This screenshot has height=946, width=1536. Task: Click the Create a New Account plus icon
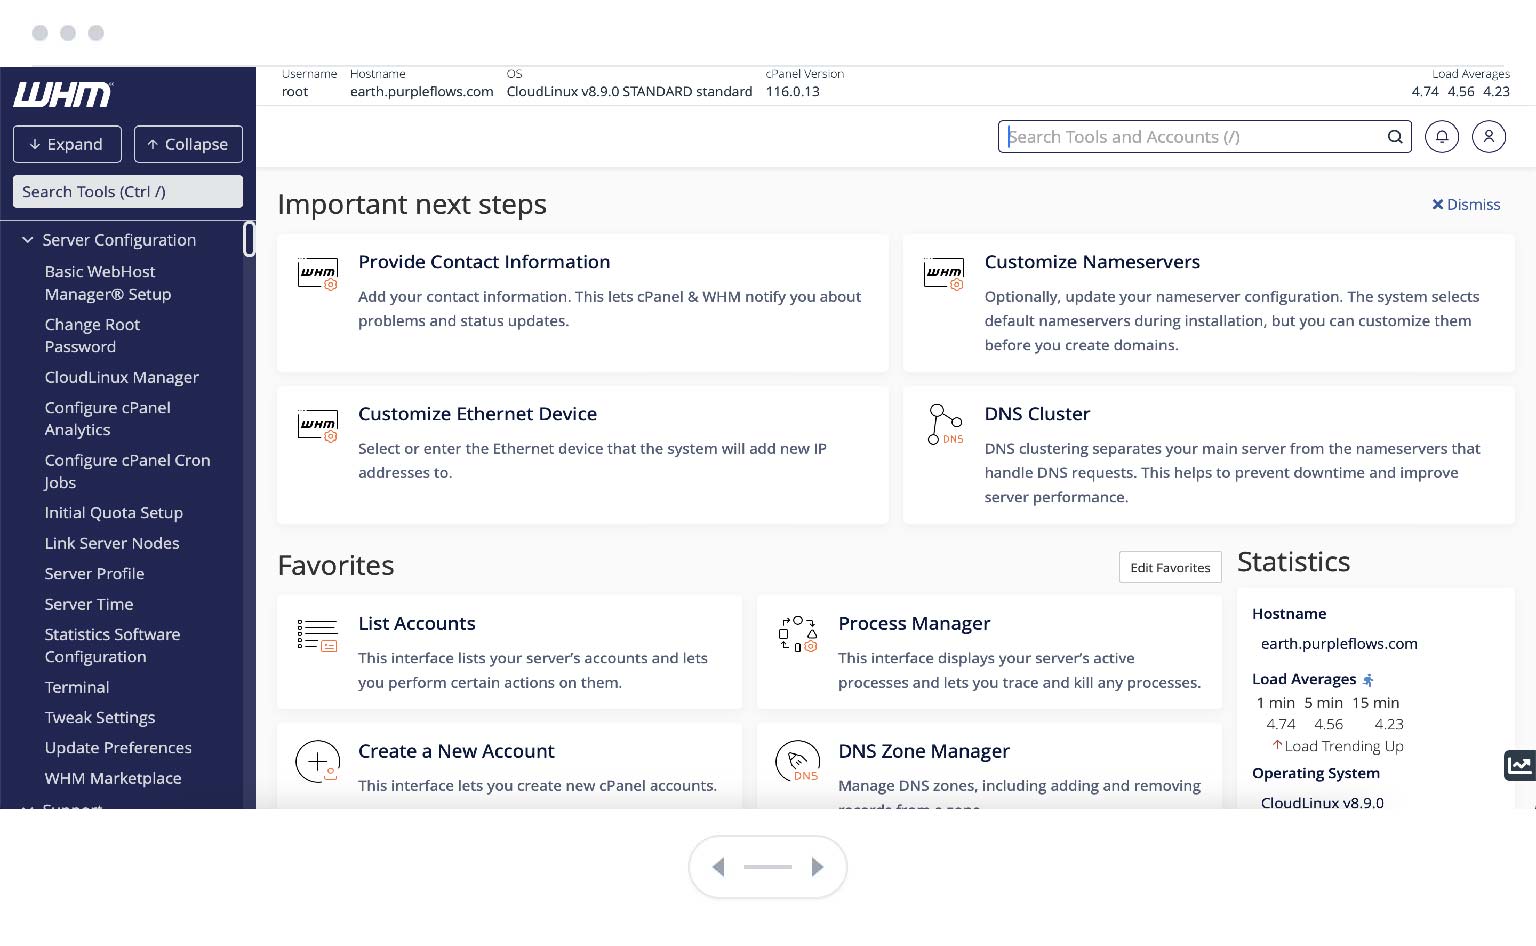pyautogui.click(x=317, y=762)
